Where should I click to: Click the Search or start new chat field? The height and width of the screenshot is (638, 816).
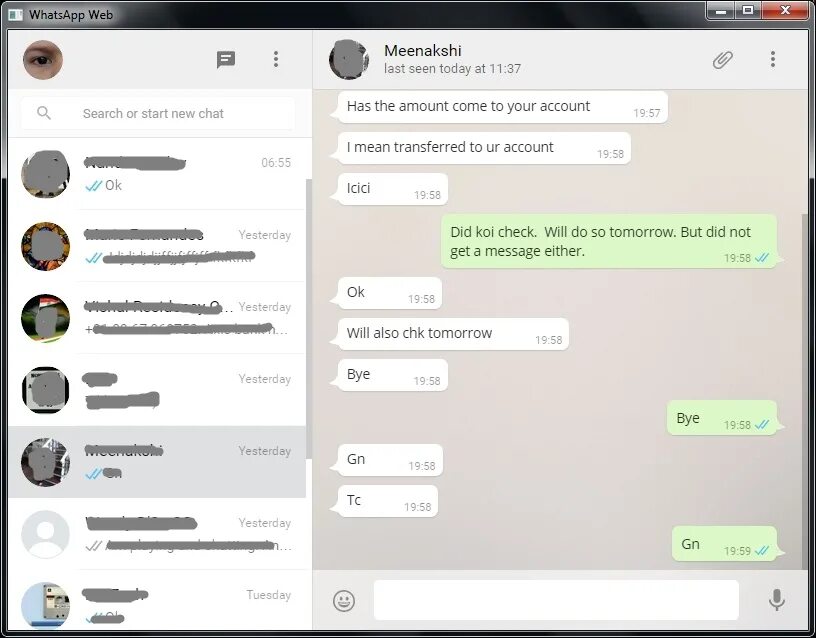pyautogui.click(x=158, y=113)
